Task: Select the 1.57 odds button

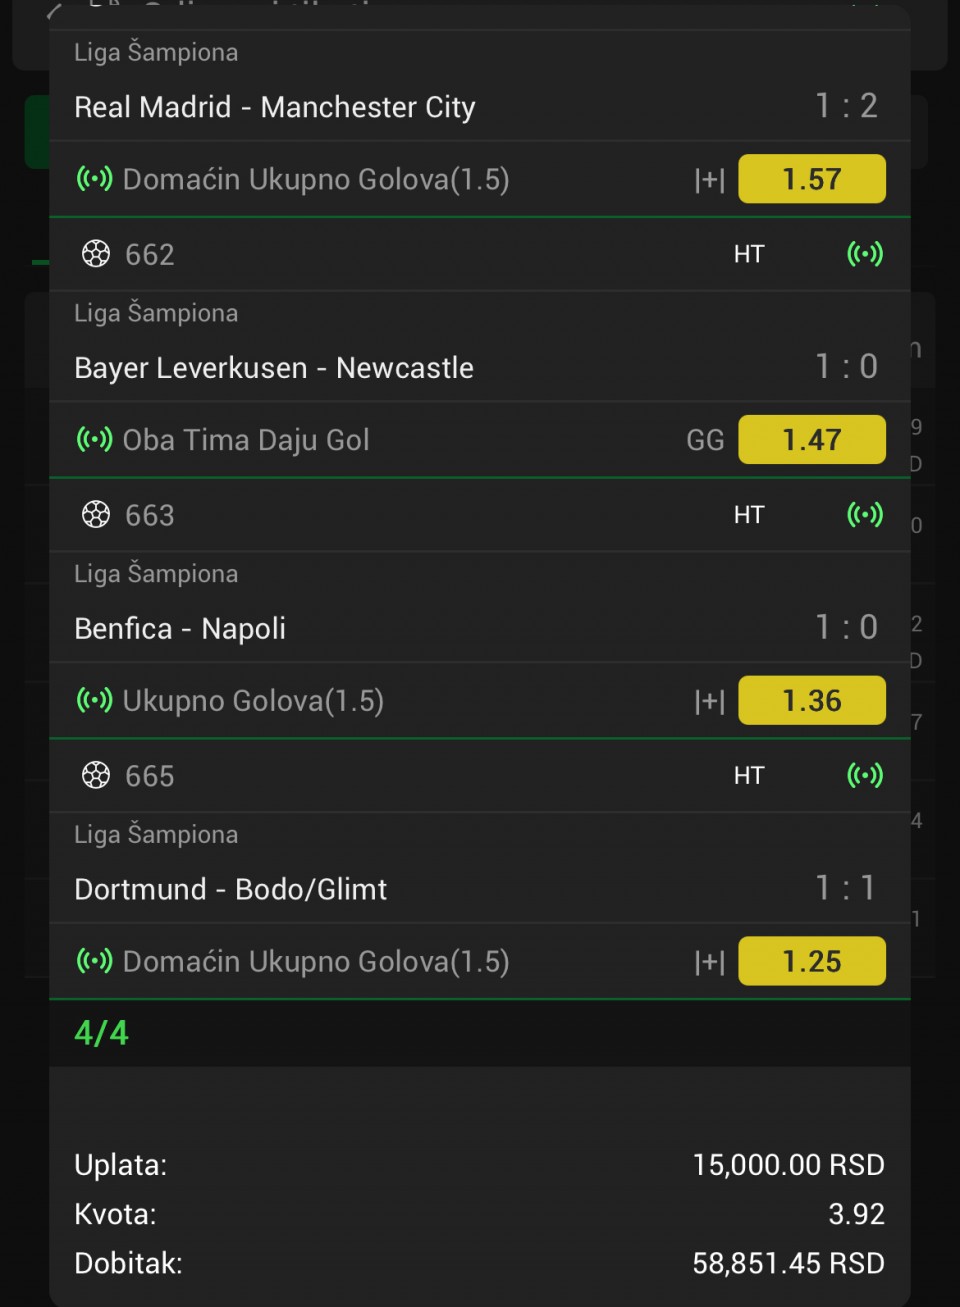Action: [811, 179]
